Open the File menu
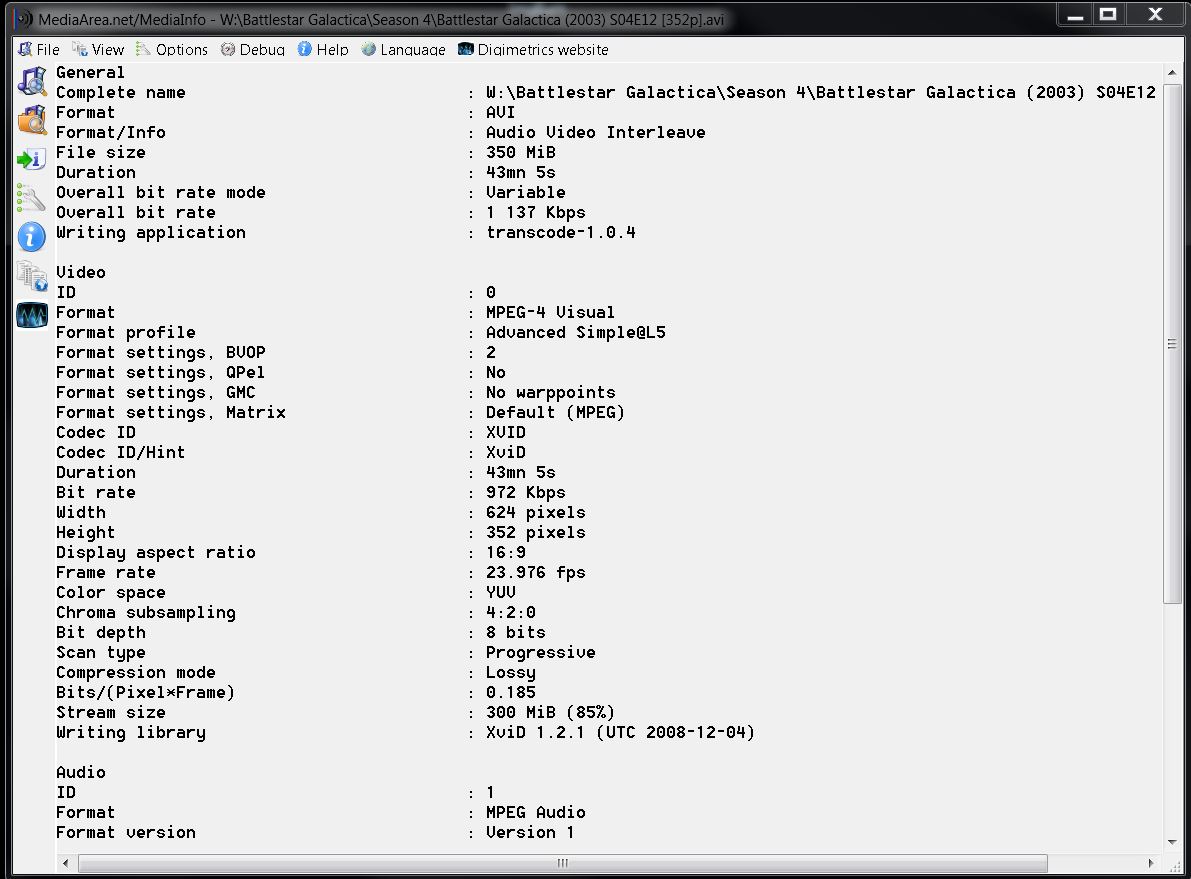1191x879 pixels. click(x=39, y=49)
